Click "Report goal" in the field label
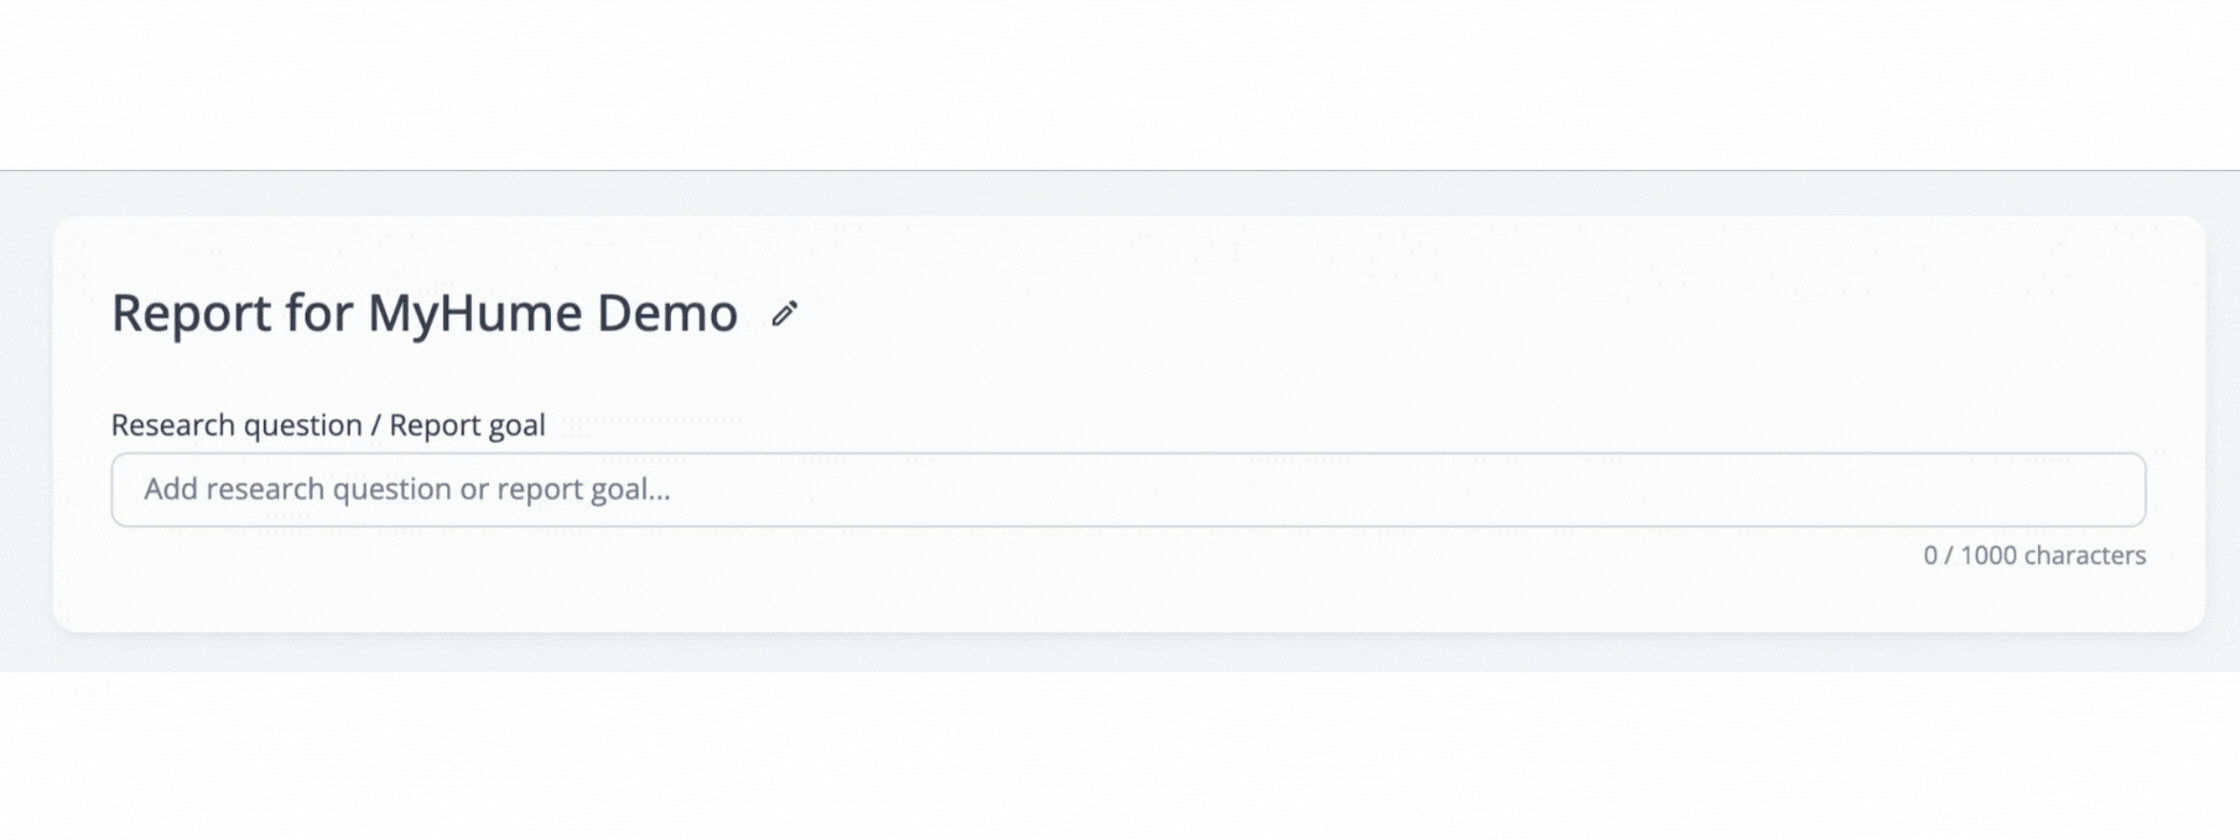 467,425
